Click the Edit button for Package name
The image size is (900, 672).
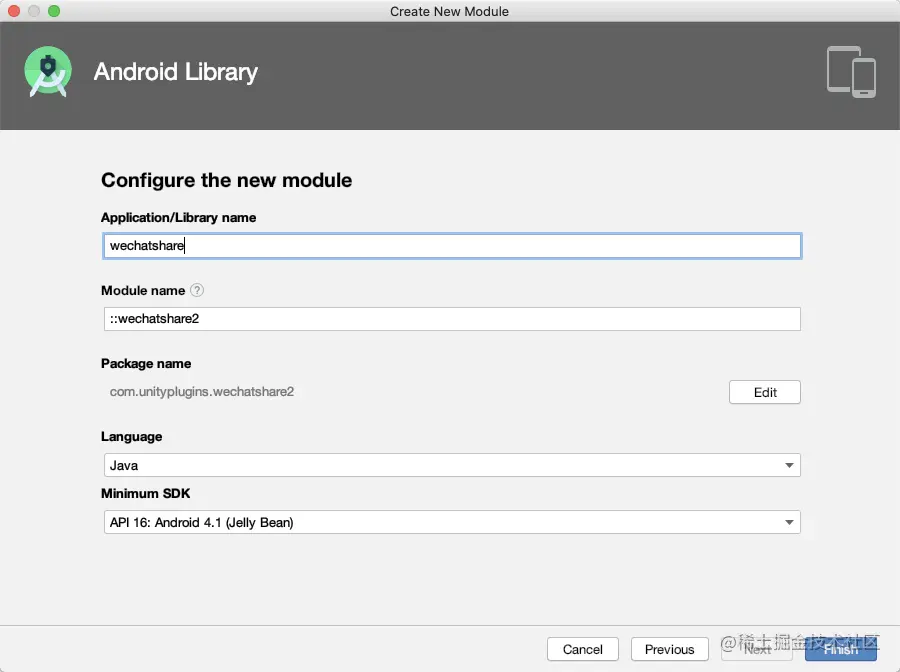pyautogui.click(x=765, y=393)
